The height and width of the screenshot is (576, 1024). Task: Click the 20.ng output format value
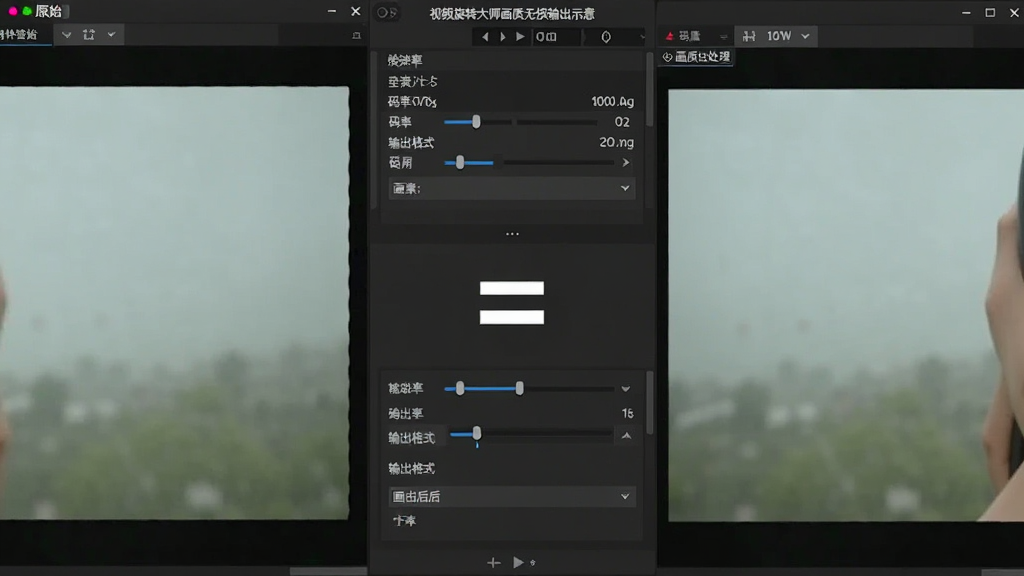coord(616,142)
